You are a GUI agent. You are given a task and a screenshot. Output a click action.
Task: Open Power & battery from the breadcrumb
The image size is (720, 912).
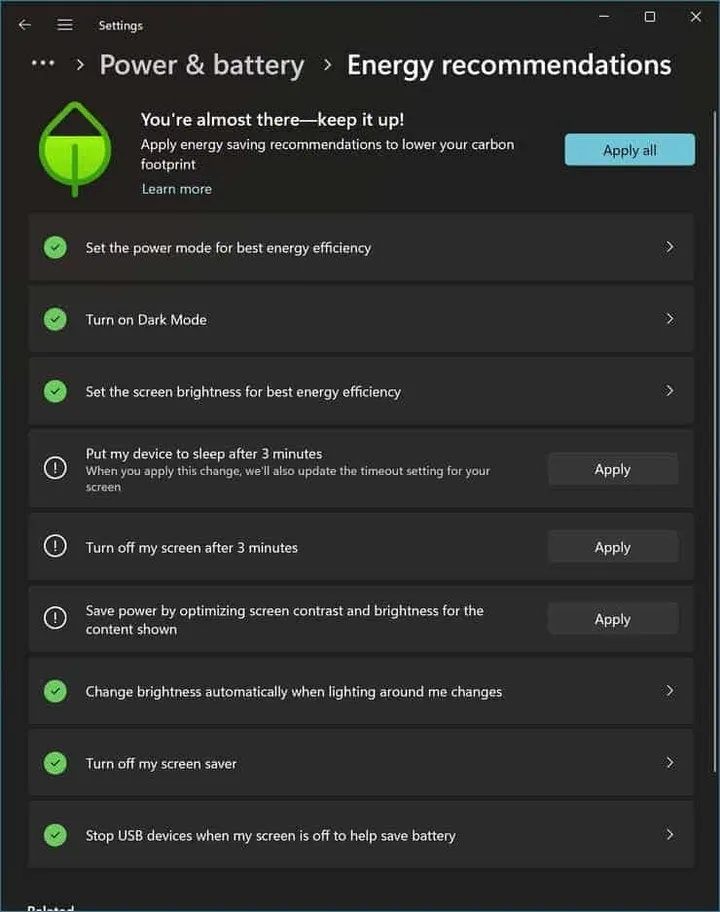[x=202, y=64]
